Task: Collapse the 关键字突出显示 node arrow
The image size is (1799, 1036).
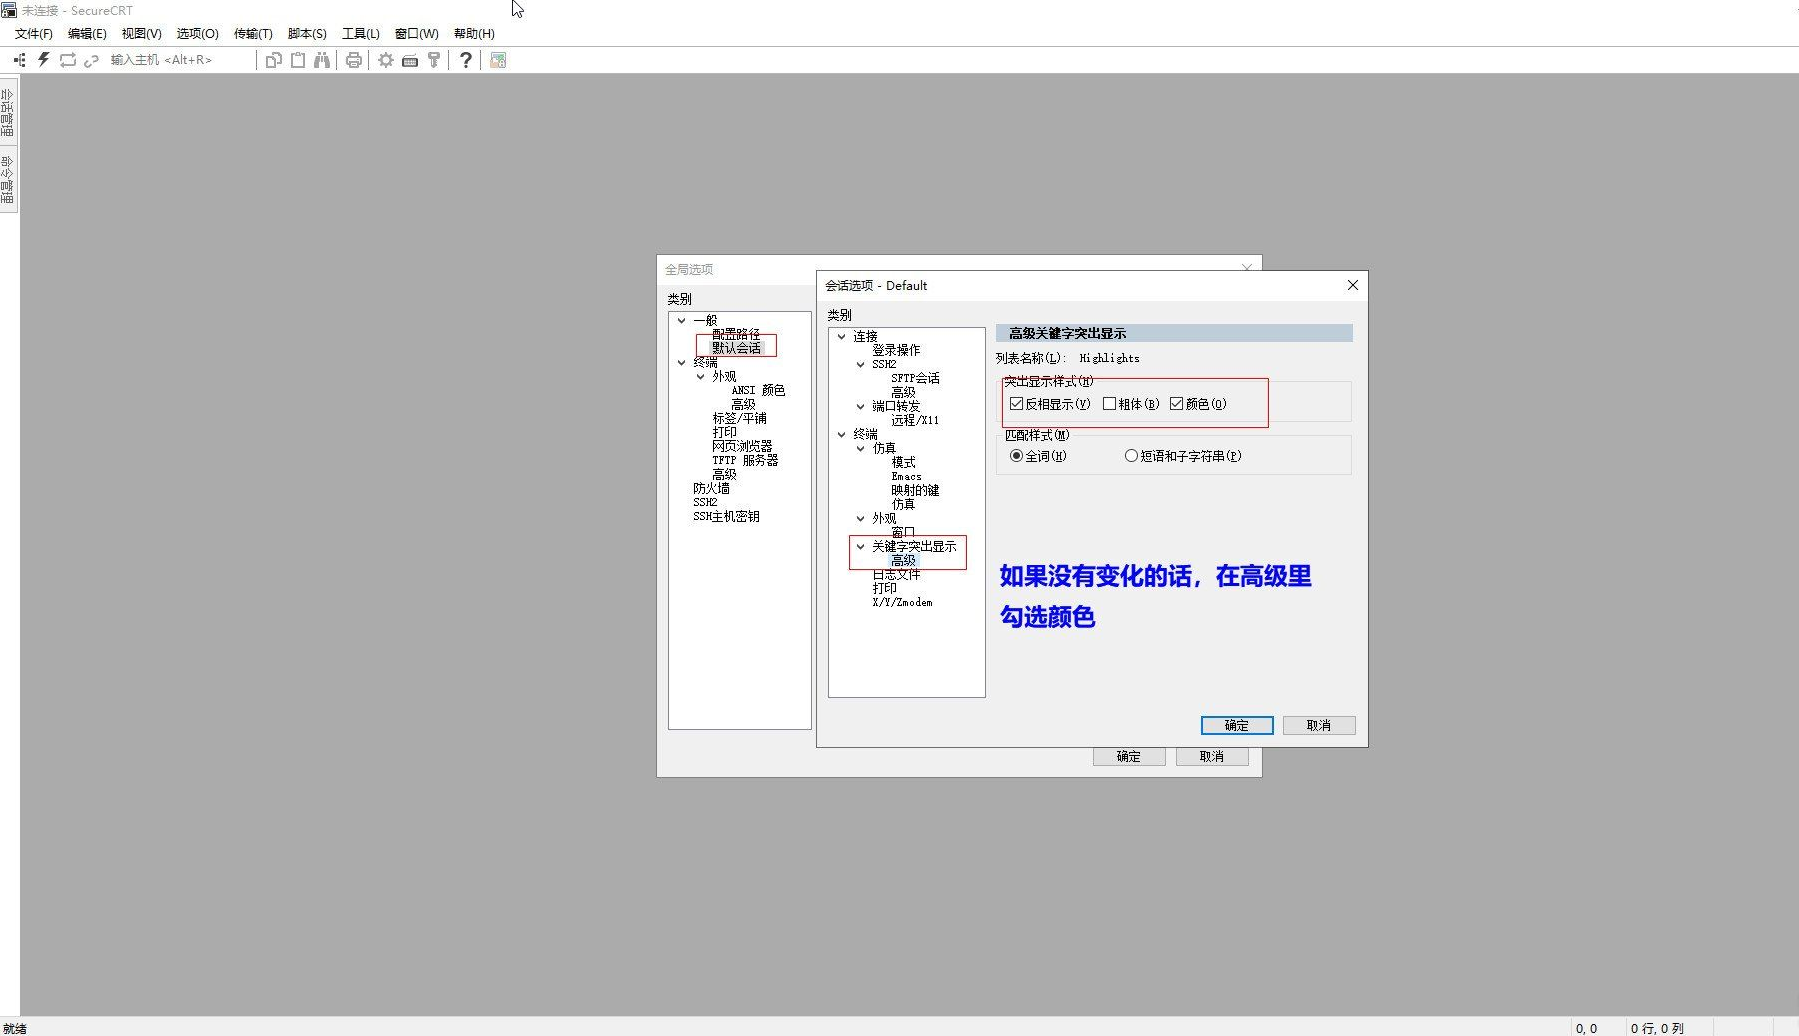Action: (861, 547)
